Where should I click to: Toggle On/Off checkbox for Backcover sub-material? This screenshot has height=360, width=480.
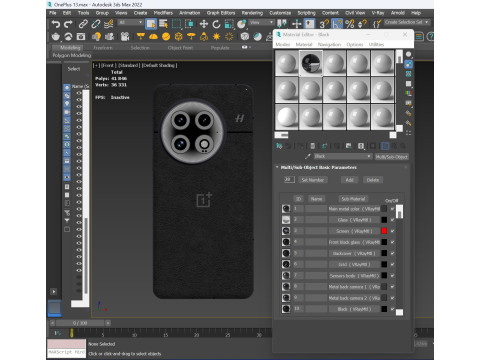pyautogui.click(x=393, y=253)
